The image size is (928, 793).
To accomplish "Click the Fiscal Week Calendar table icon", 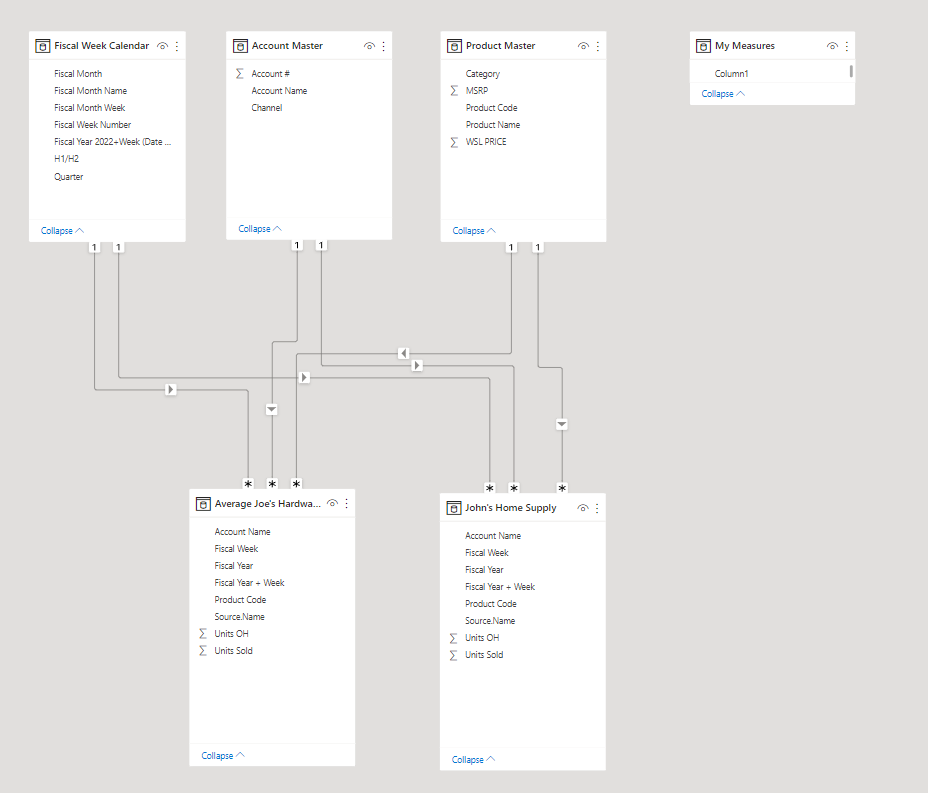I will pos(43,46).
